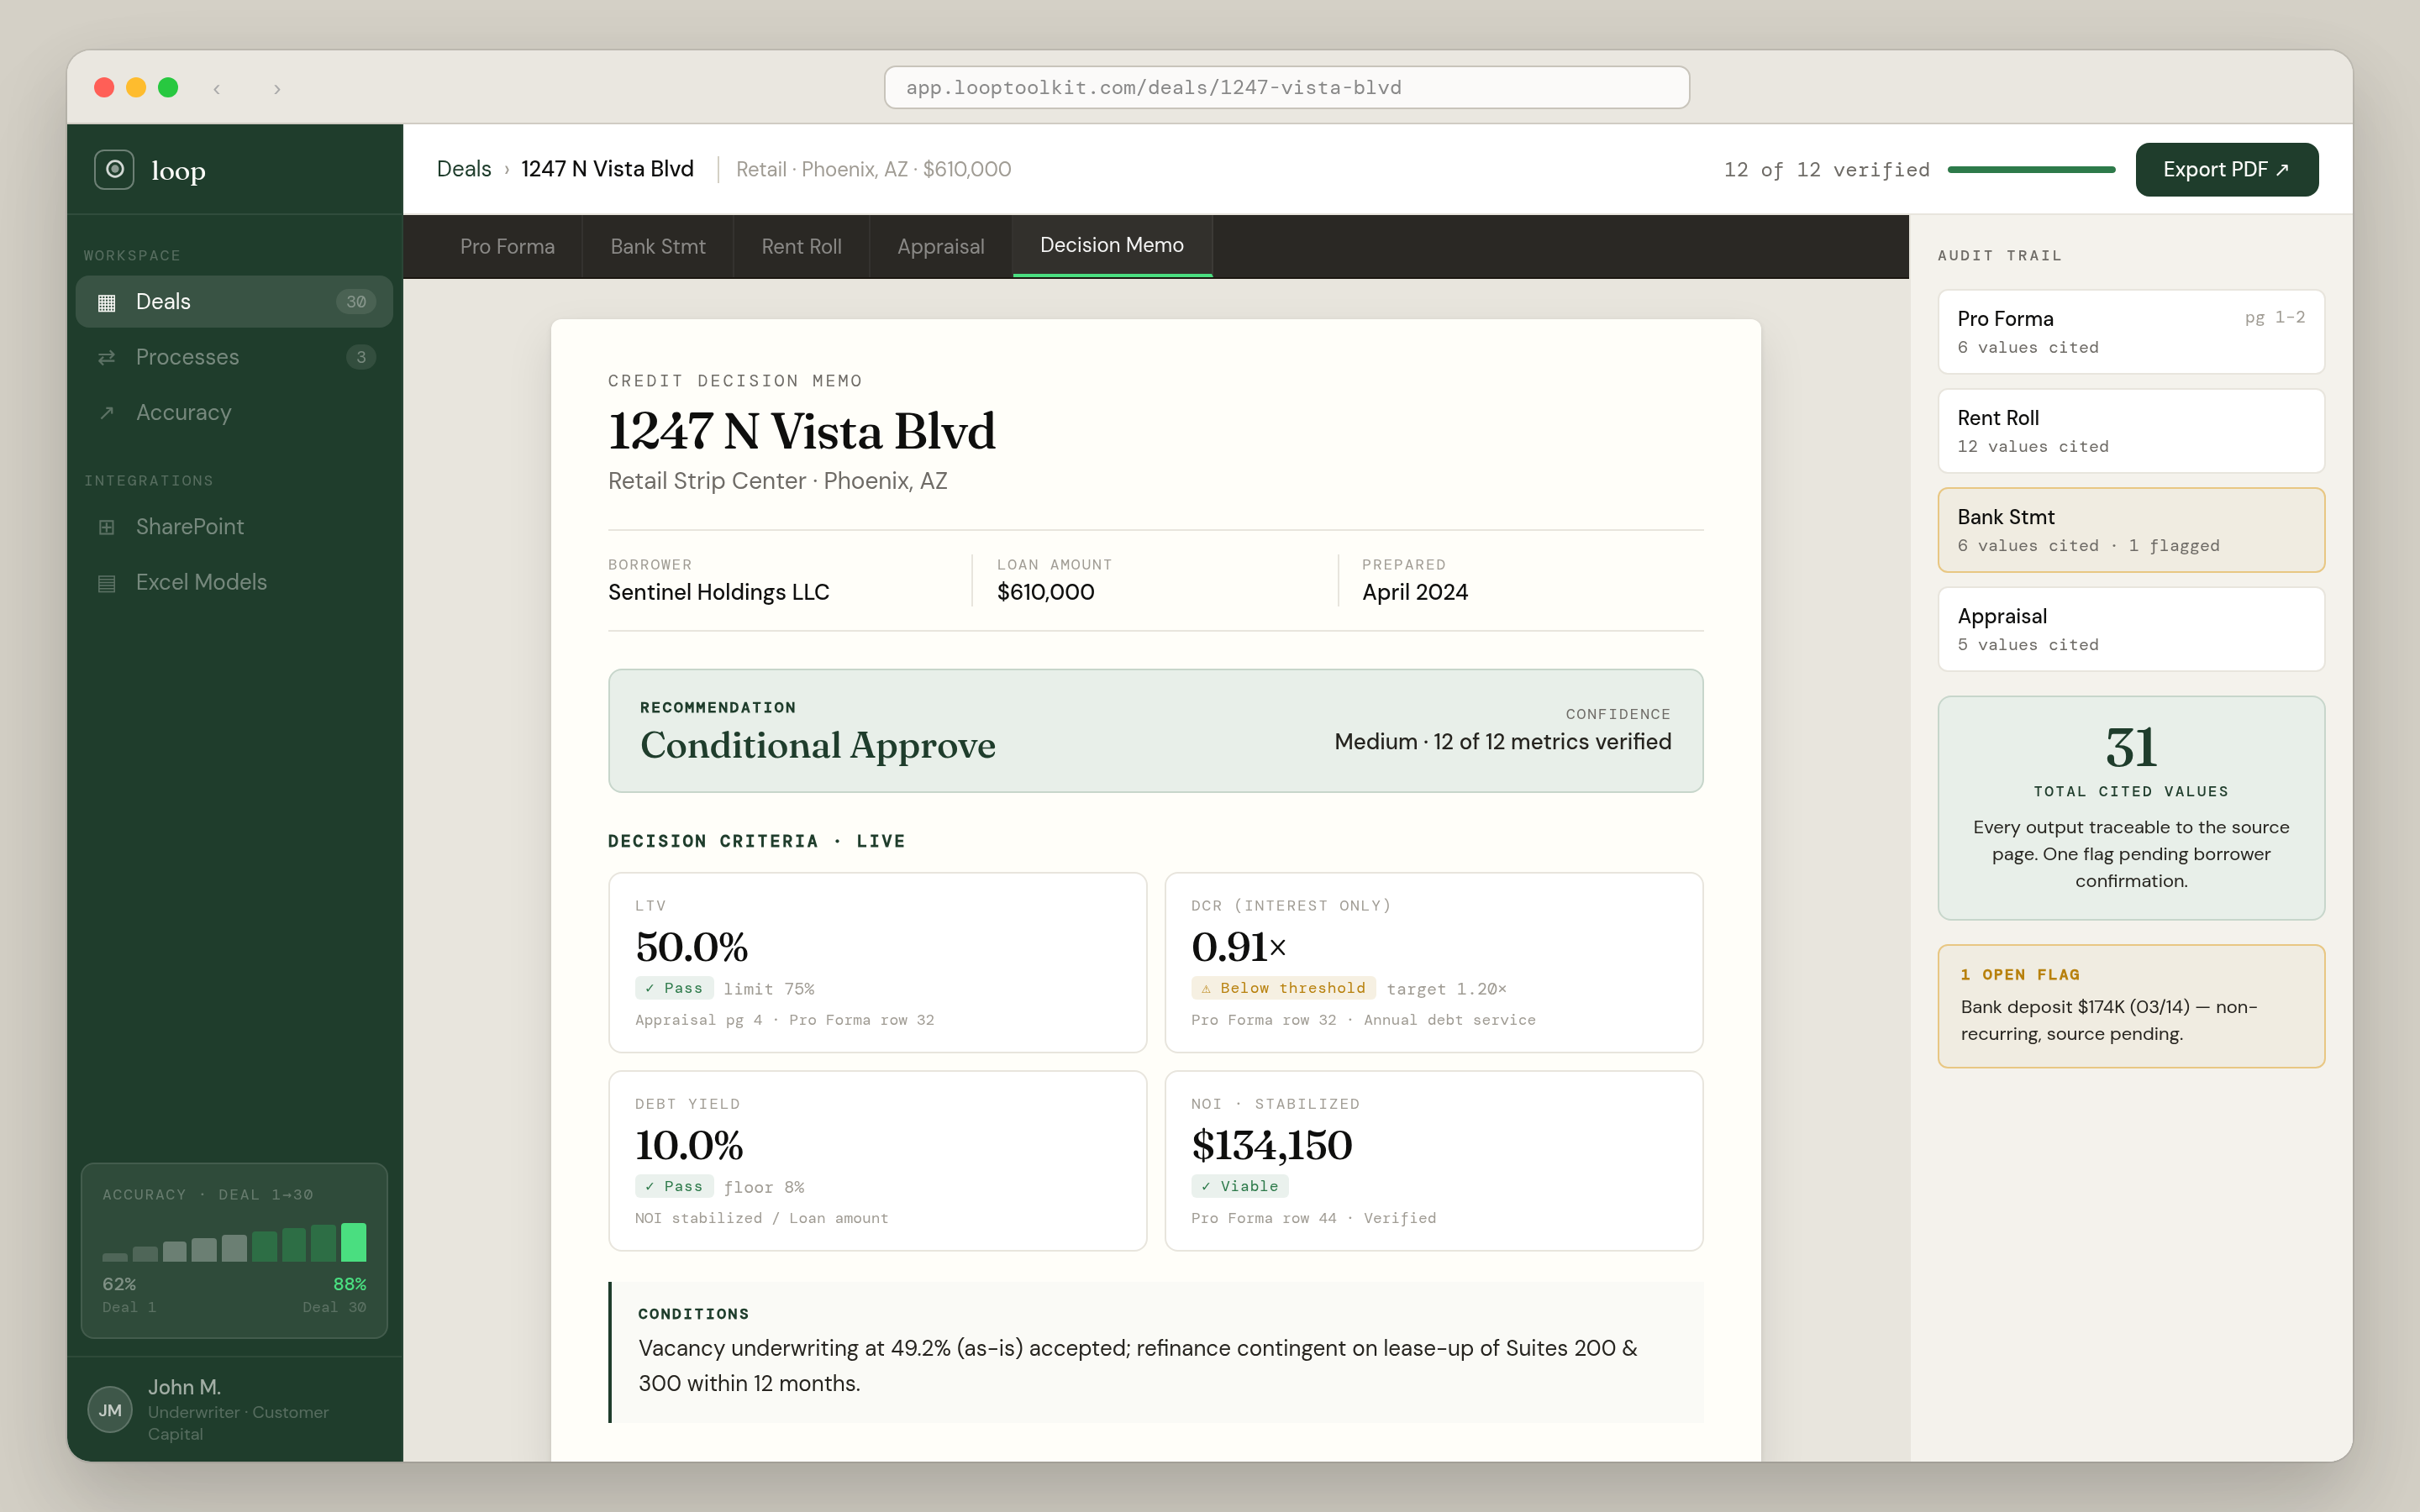2420x1512 pixels.
Task: Click the John M. user name
Action: pyautogui.click(x=184, y=1387)
